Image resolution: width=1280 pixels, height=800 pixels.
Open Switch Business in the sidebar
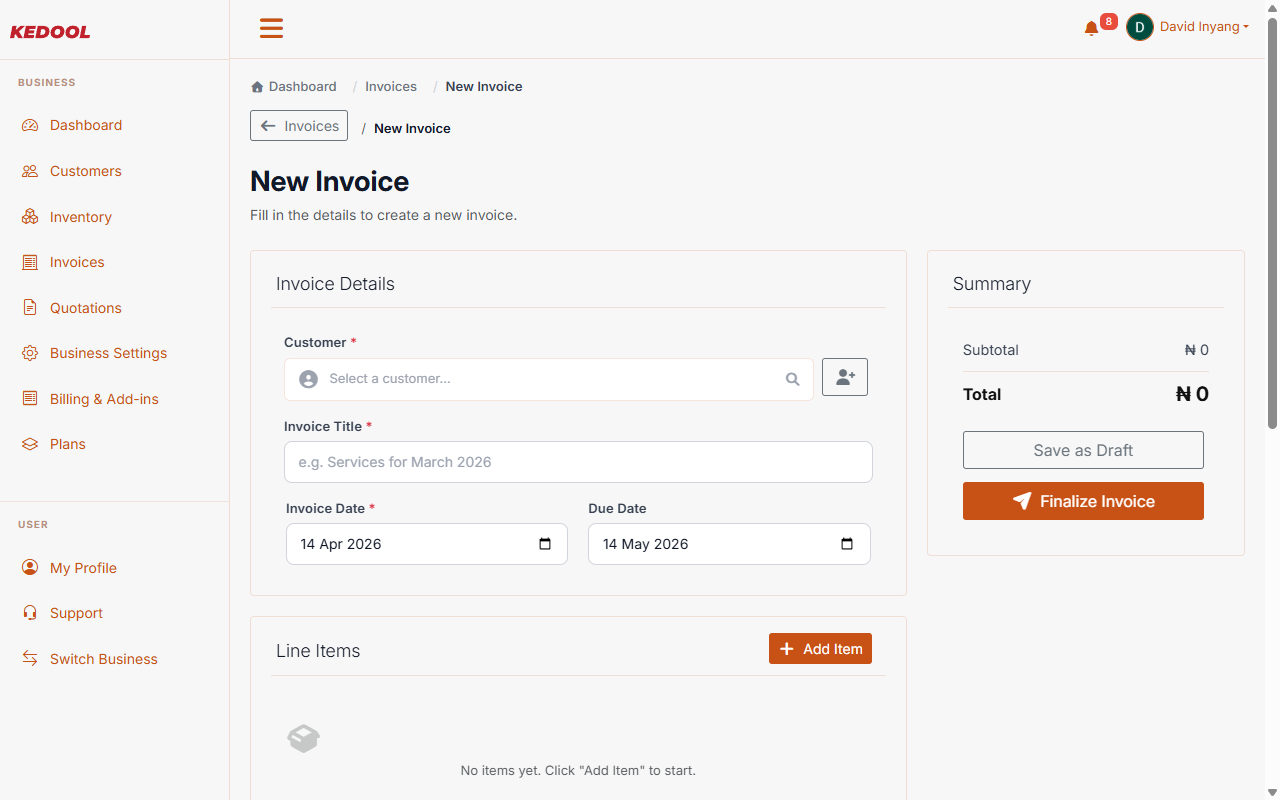coord(104,659)
